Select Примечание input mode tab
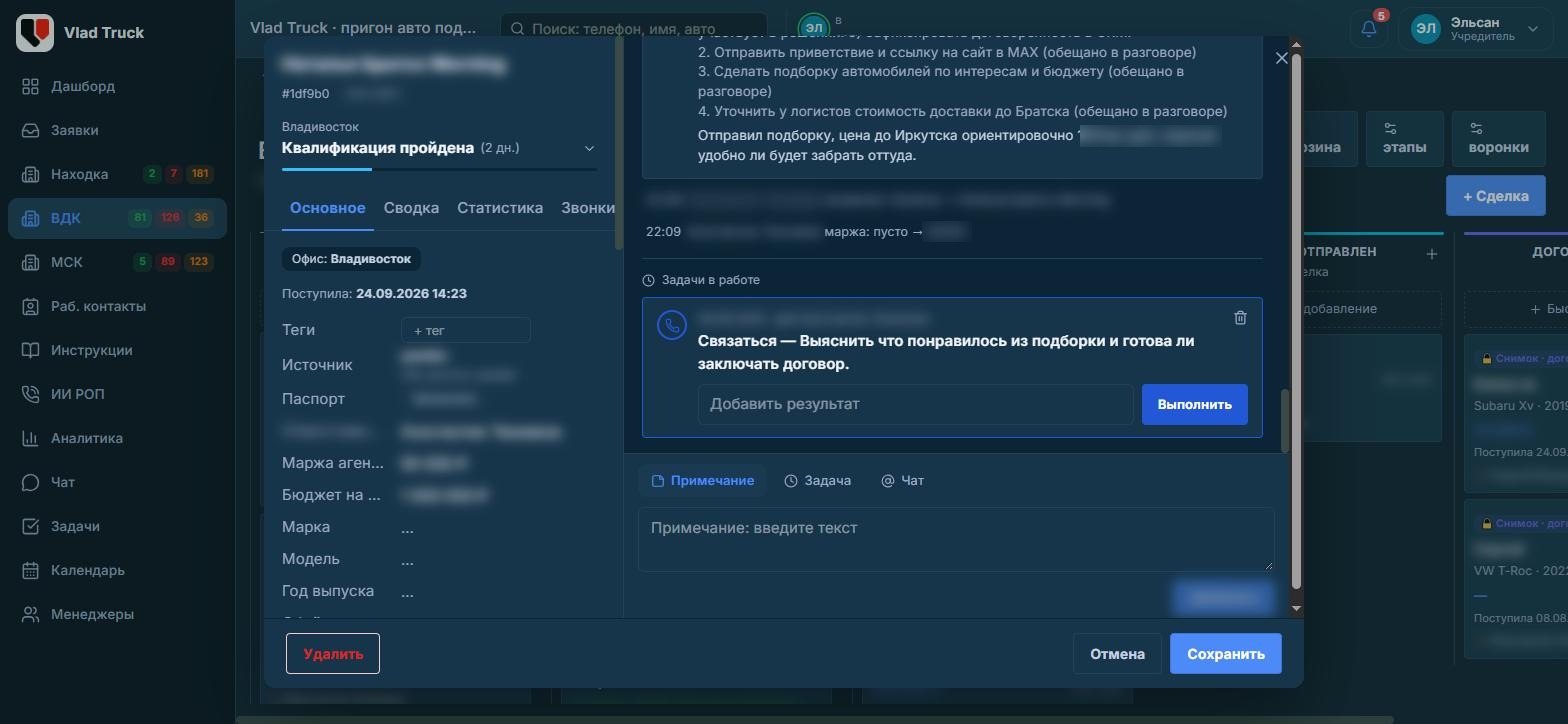Image resolution: width=1568 pixels, height=724 pixels. pyautogui.click(x=702, y=481)
